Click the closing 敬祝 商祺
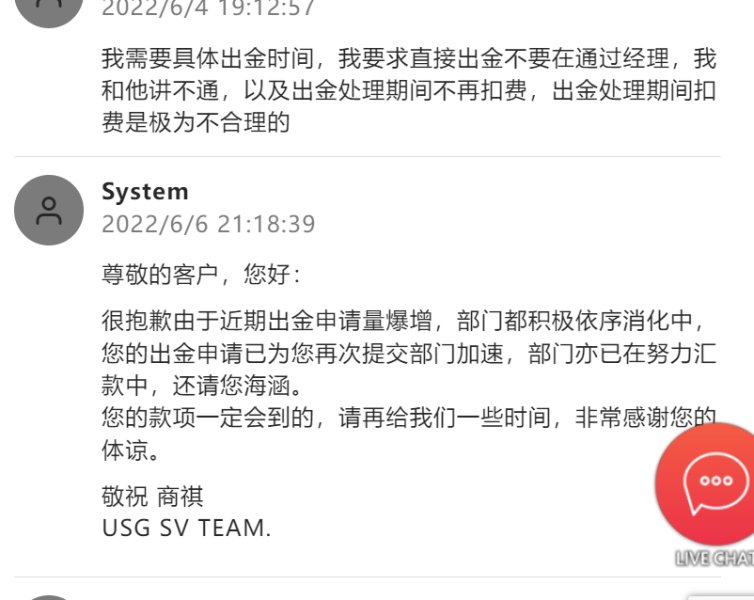 [152, 497]
